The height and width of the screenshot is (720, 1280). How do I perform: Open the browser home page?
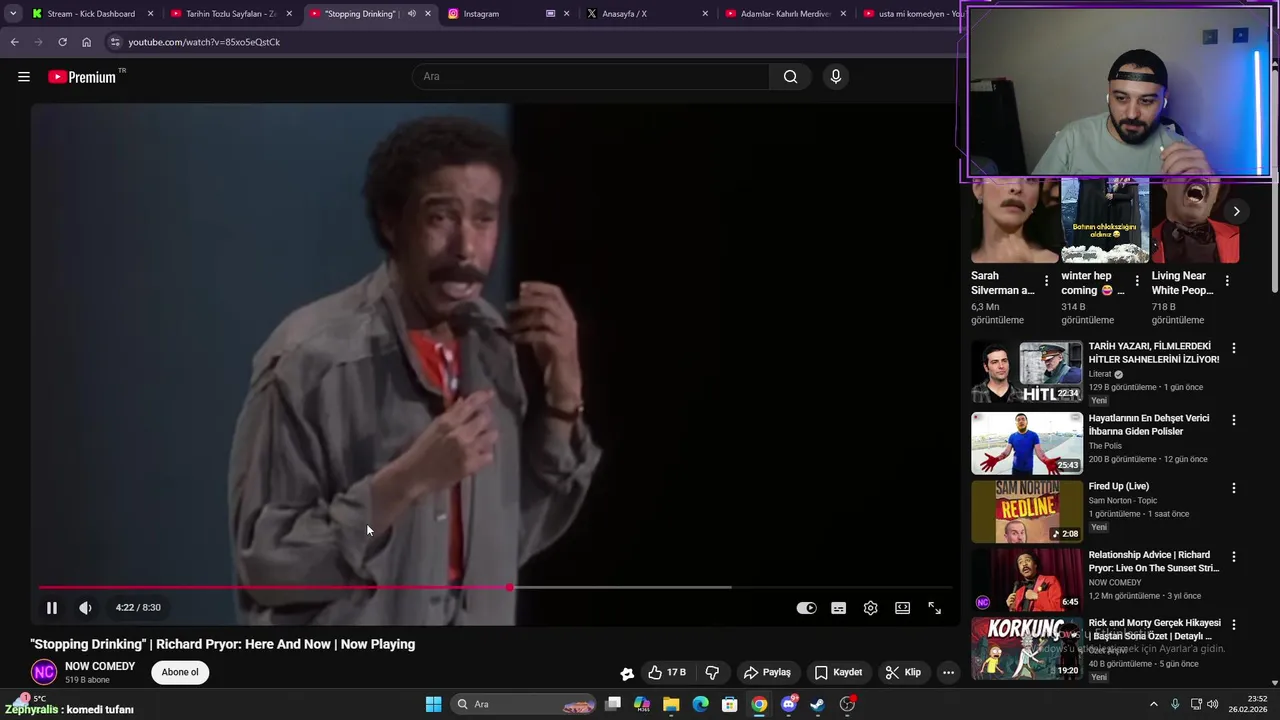(x=86, y=42)
